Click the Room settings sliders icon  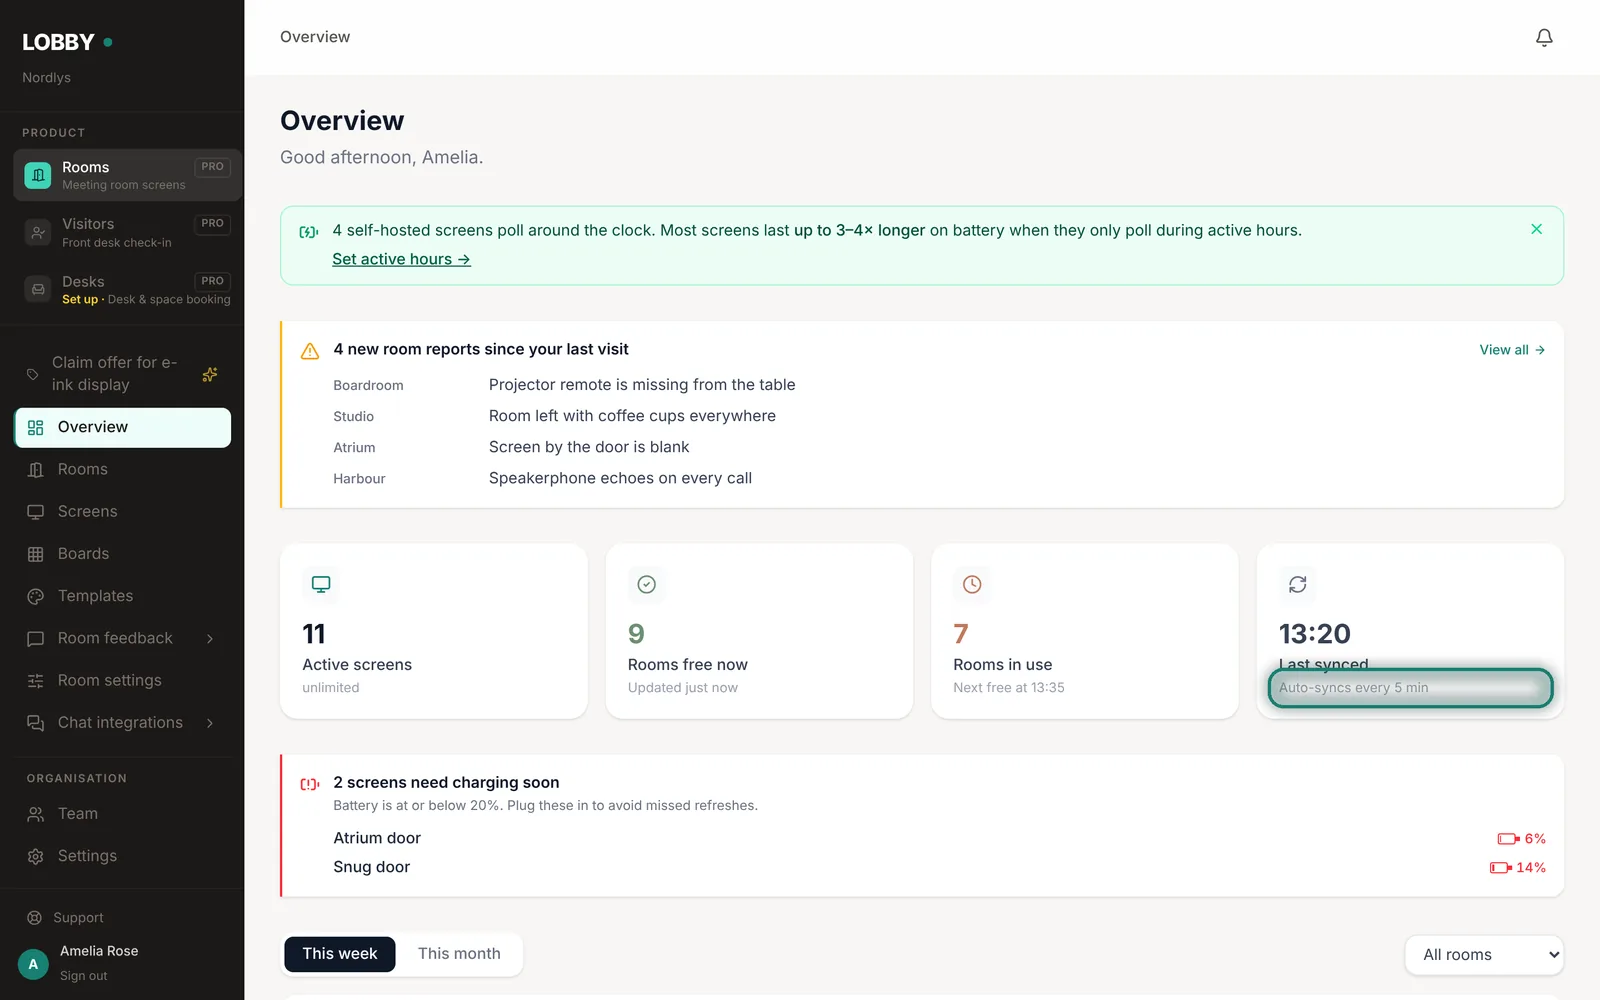[x=36, y=681]
